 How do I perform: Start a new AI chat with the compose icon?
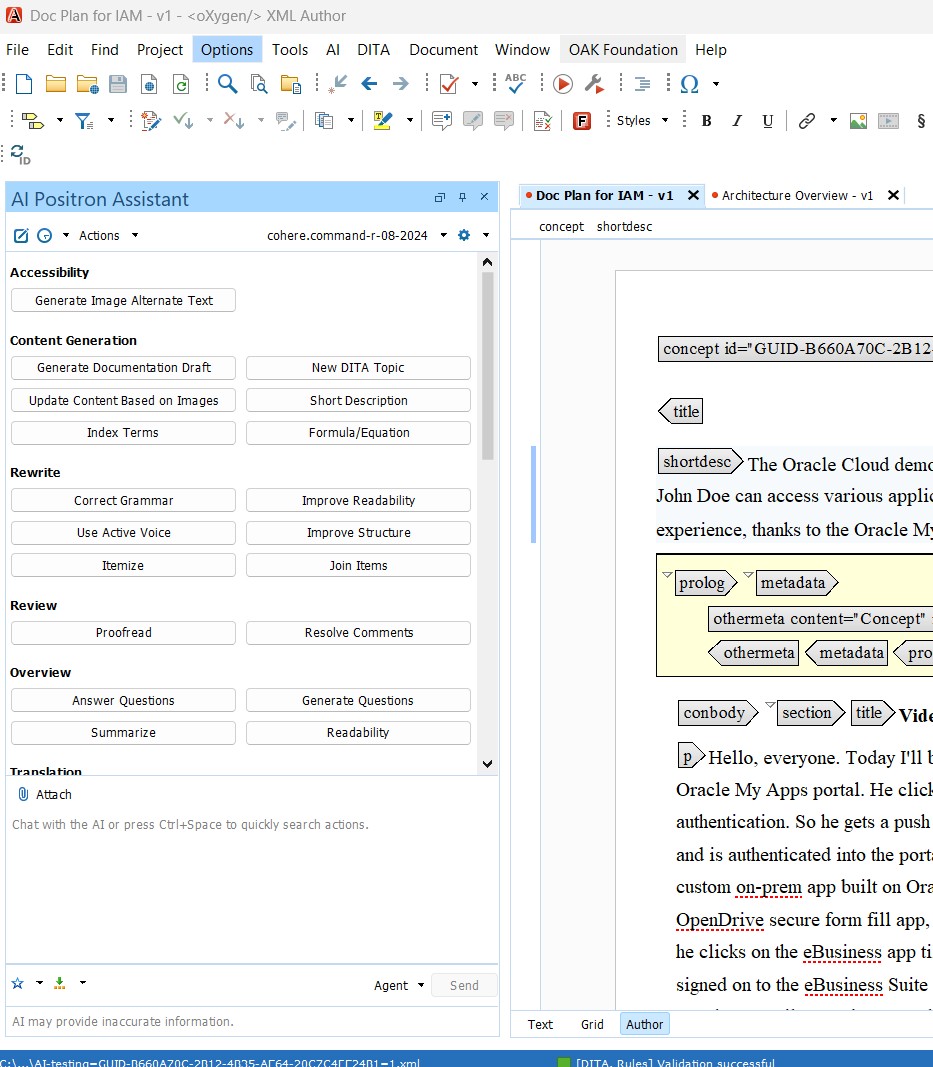(x=20, y=235)
